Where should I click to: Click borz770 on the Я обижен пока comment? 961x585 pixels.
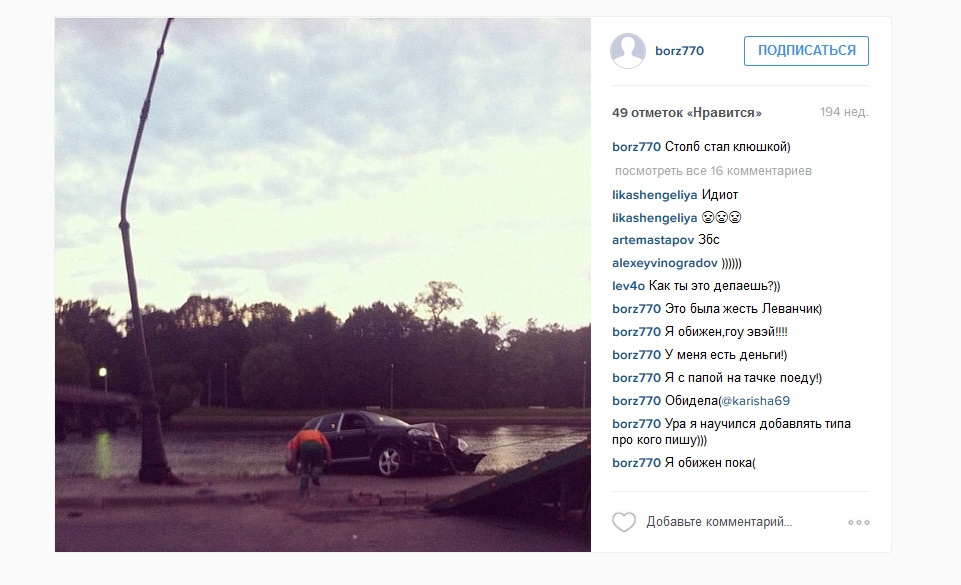pos(636,463)
